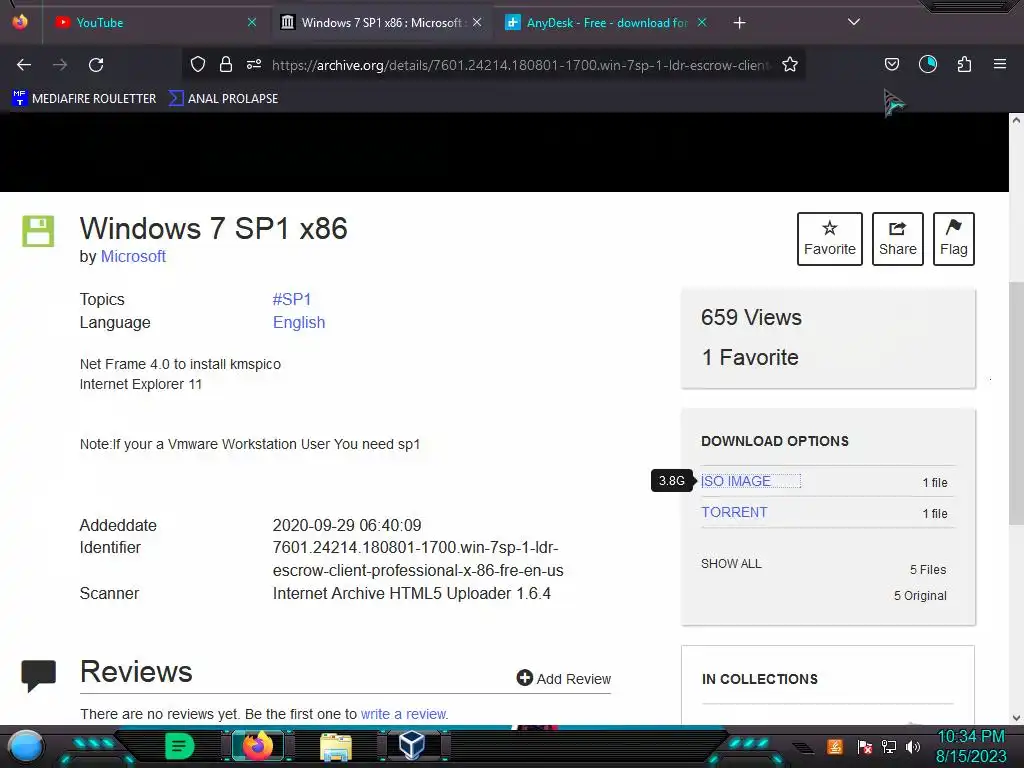Open File Explorer from taskbar
1024x768 pixels.
tap(336, 746)
